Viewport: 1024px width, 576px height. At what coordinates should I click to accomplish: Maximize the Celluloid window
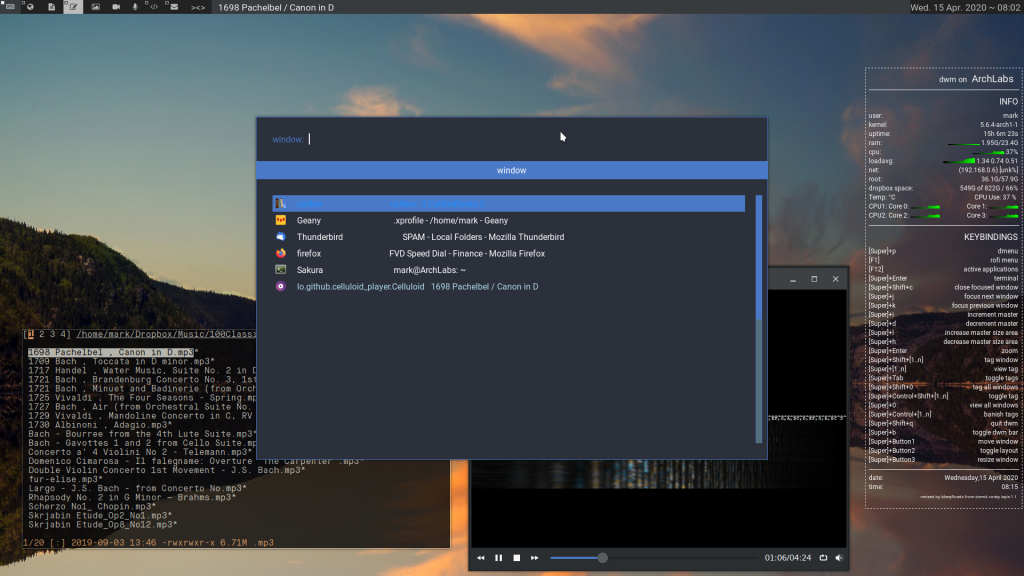pyautogui.click(x=814, y=279)
